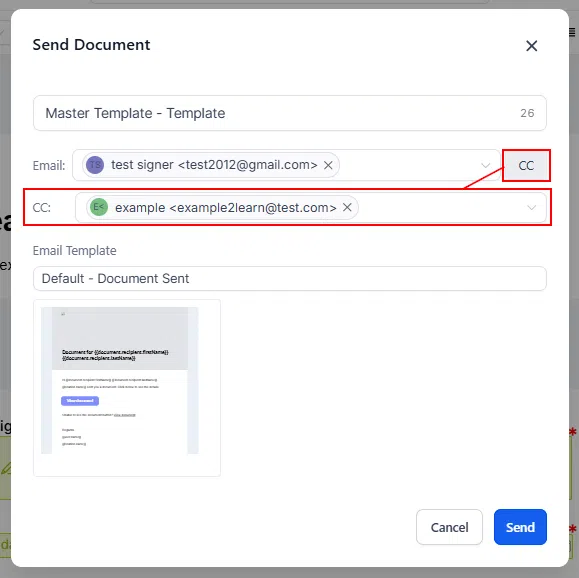Click the TS avatar of test signer
579x578 pixels.
pyautogui.click(x=95, y=165)
